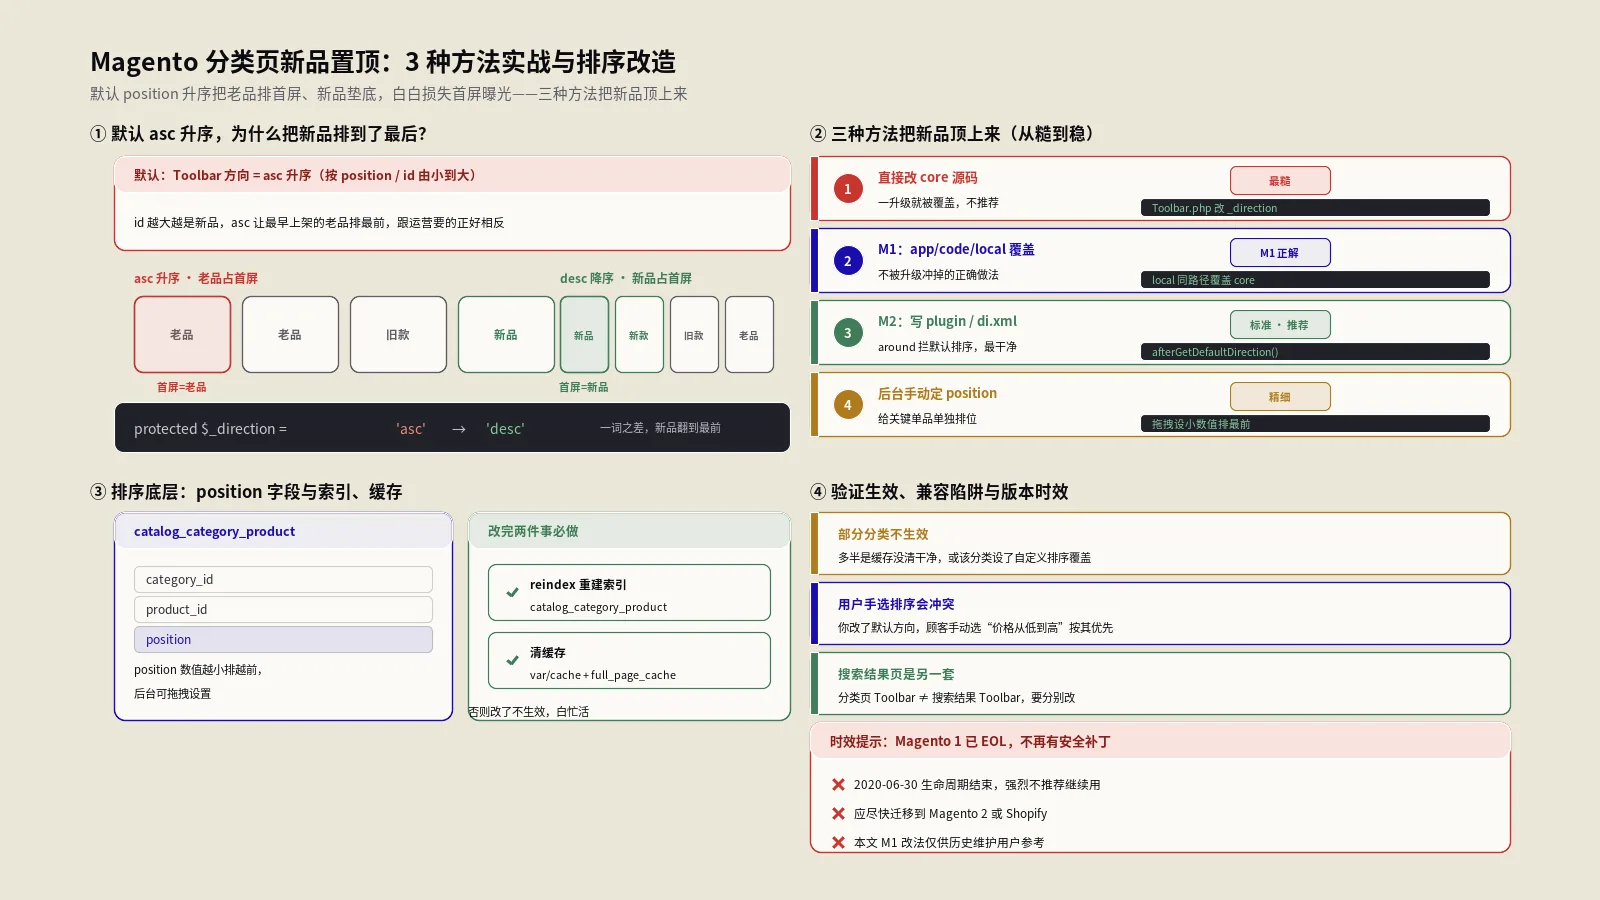Click protected $_direction = code text
Screen dimensions: 1600x900
click(x=210, y=429)
